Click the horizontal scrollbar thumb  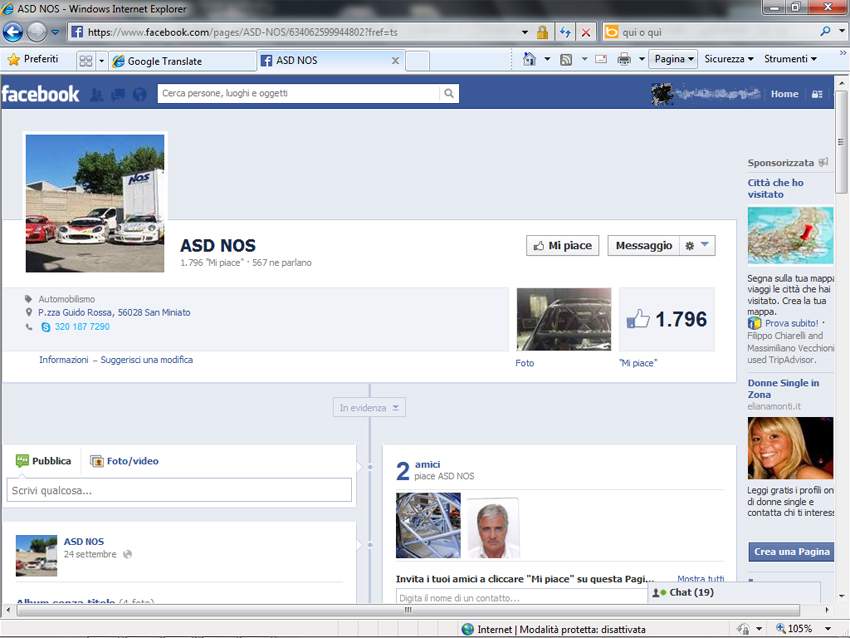click(x=408, y=610)
